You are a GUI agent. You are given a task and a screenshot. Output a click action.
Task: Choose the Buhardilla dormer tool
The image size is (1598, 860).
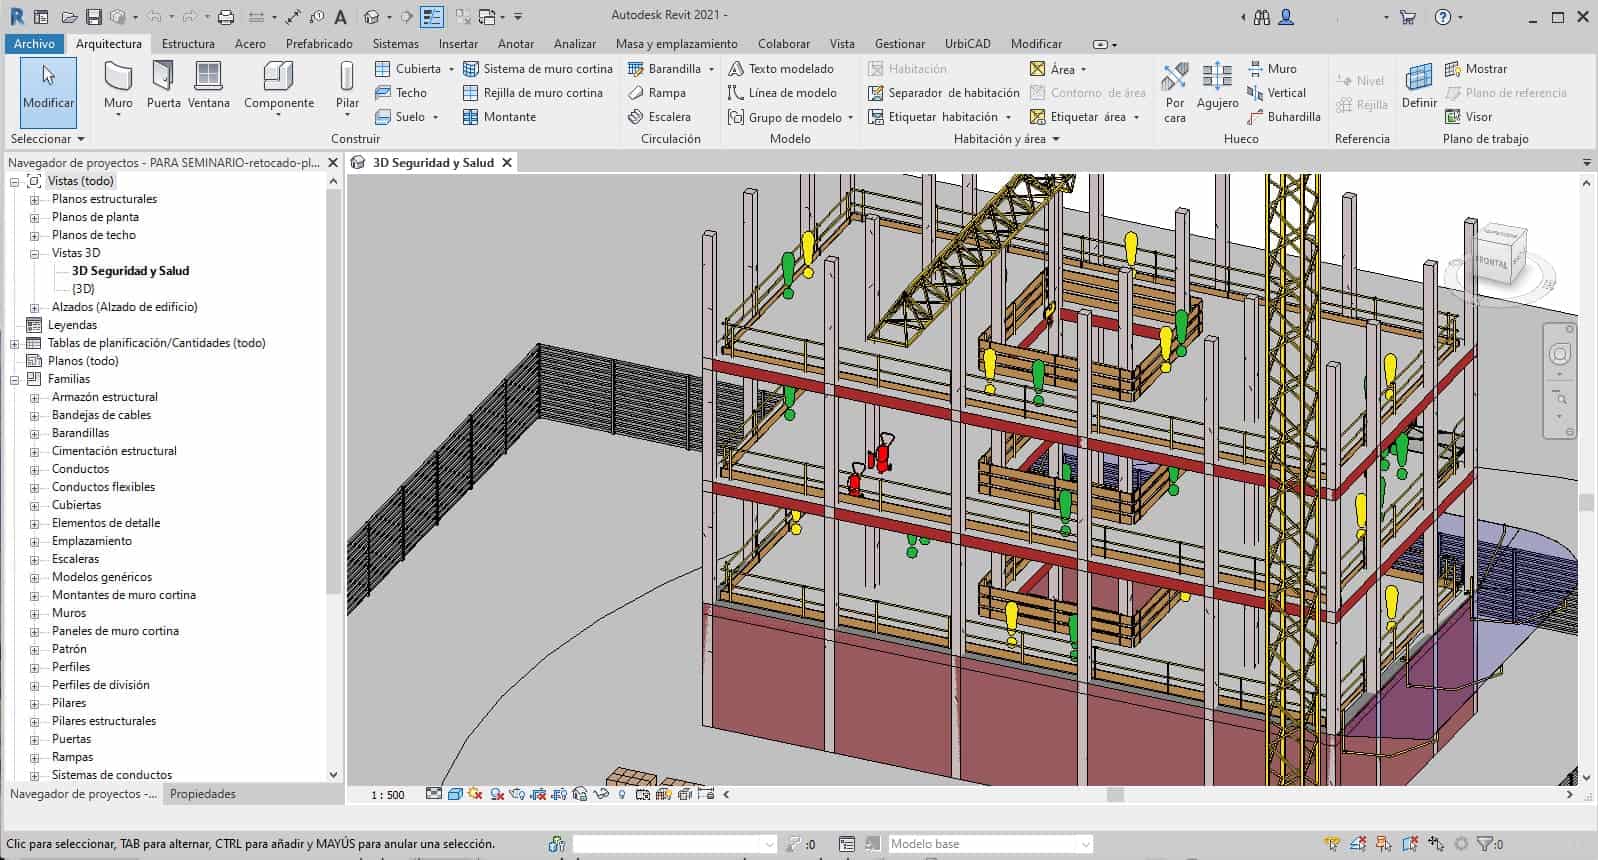(1284, 117)
